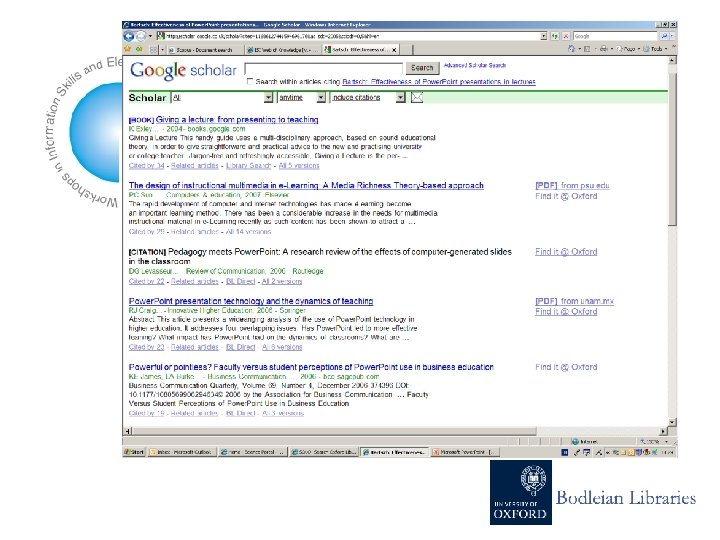Viewport: 720px width, 540px height.
Task: Open 'Powerful or pointless?' result title
Action: (x=311, y=367)
